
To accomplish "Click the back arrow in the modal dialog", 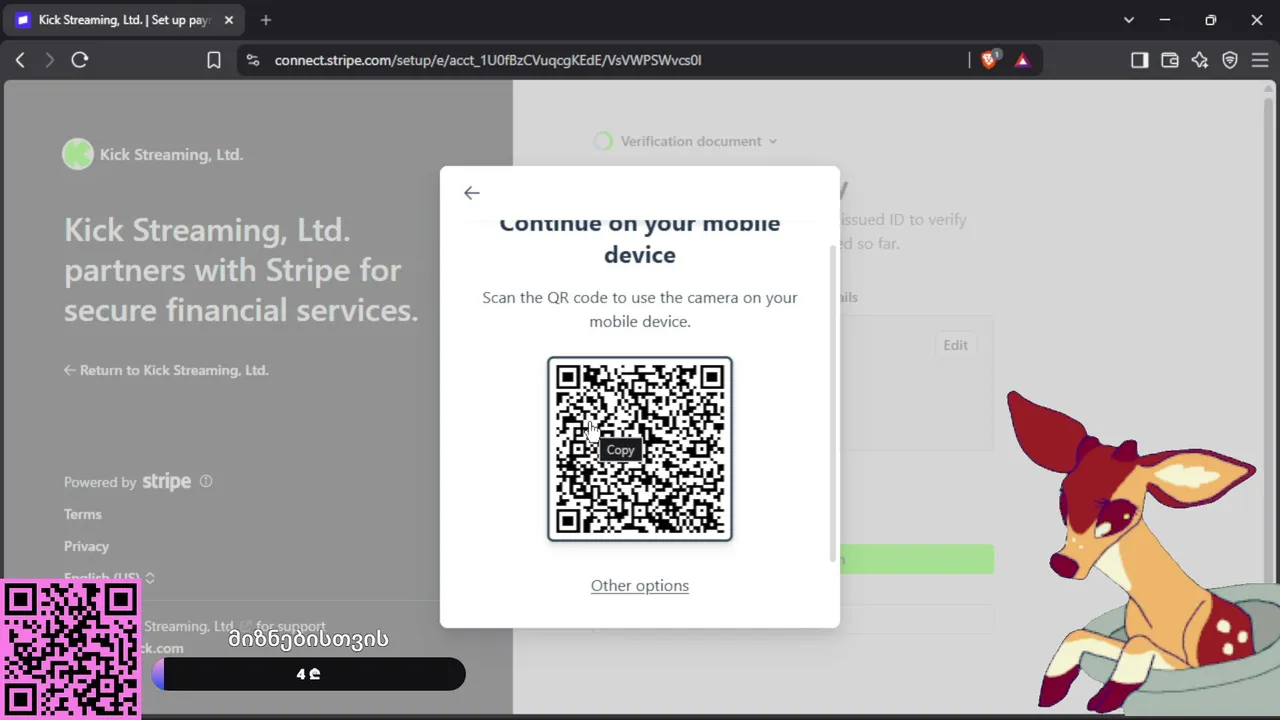I will coord(472,193).
